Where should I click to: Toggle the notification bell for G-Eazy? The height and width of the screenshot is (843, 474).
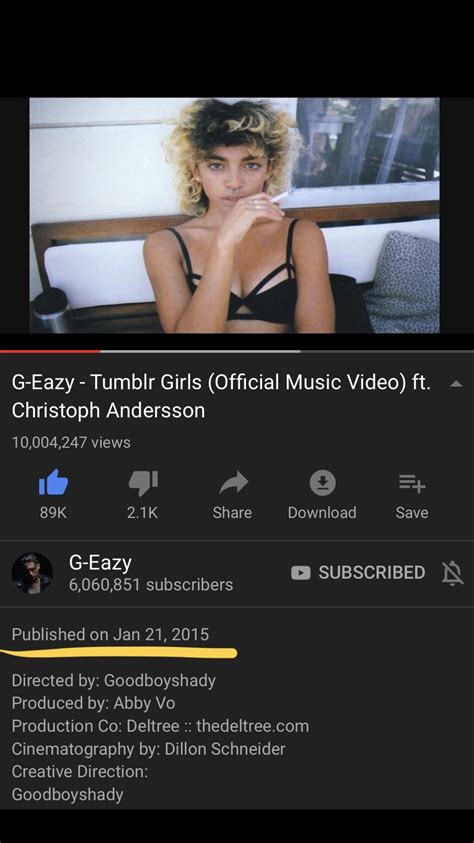(x=452, y=573)
